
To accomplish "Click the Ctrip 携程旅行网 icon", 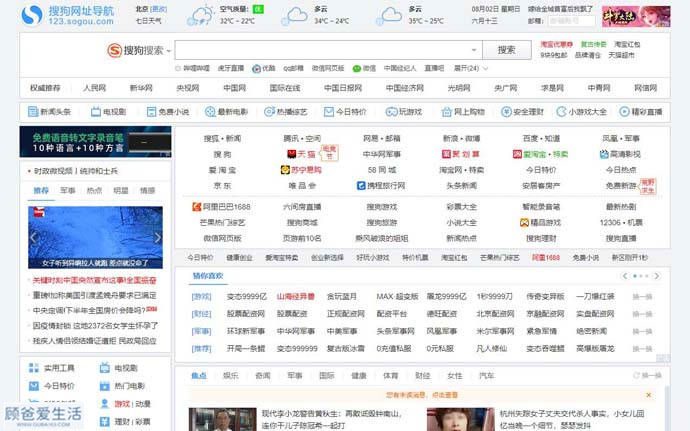I will (x=361, y=186).
